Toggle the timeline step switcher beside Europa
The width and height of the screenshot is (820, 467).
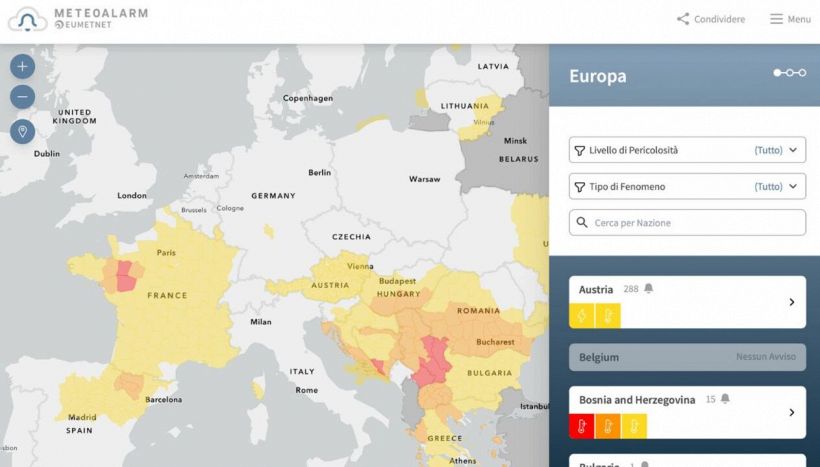pos(789,73)
